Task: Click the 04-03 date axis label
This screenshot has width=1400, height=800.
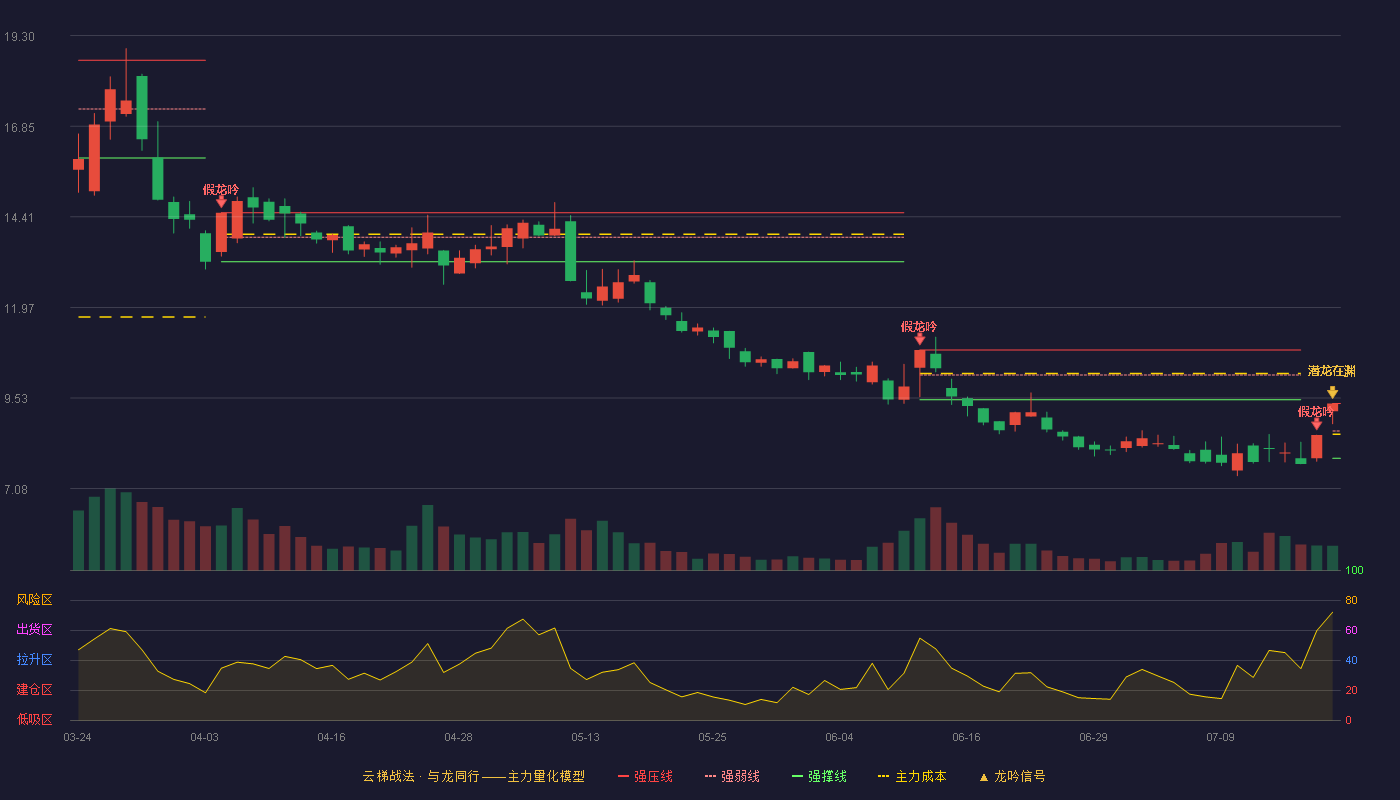Action: pos(204,737)
